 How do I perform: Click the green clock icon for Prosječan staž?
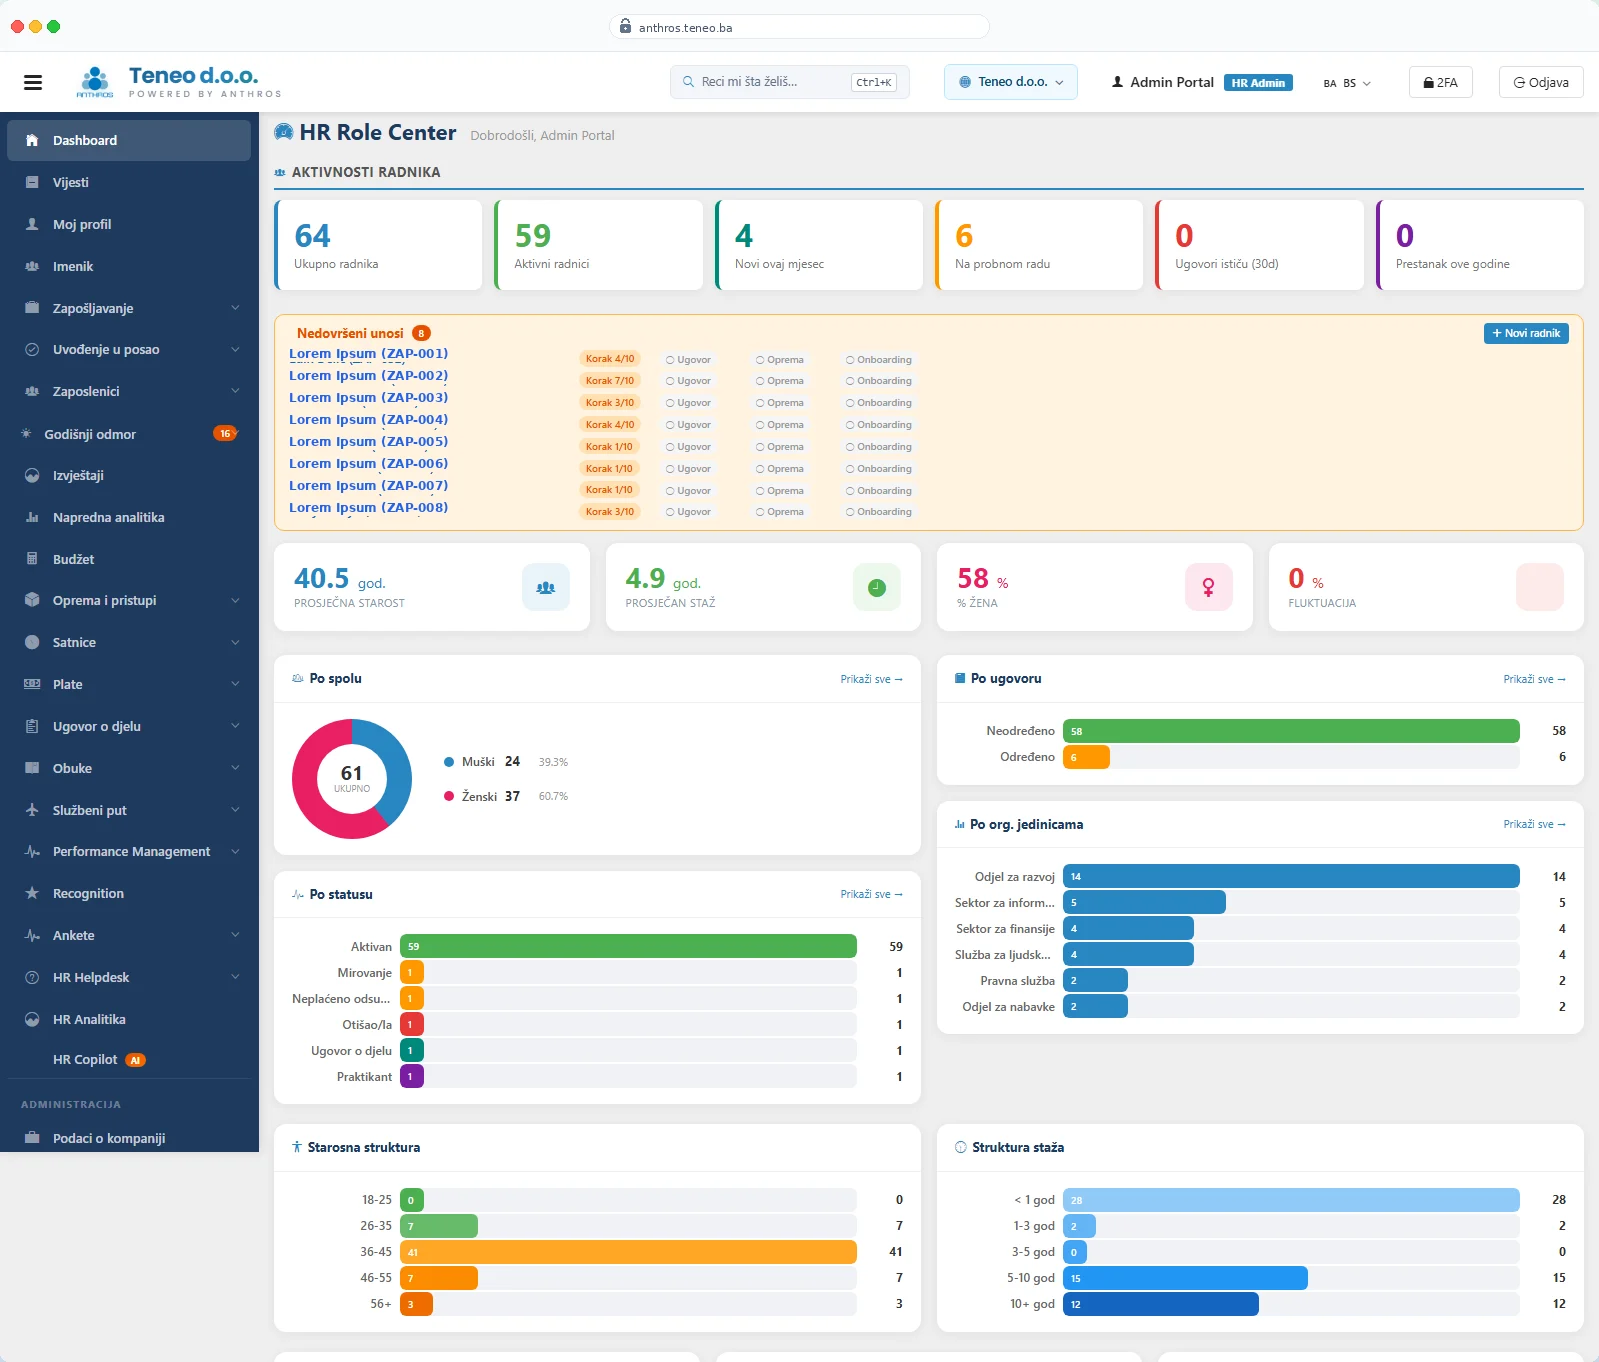[x=877, y=587]
